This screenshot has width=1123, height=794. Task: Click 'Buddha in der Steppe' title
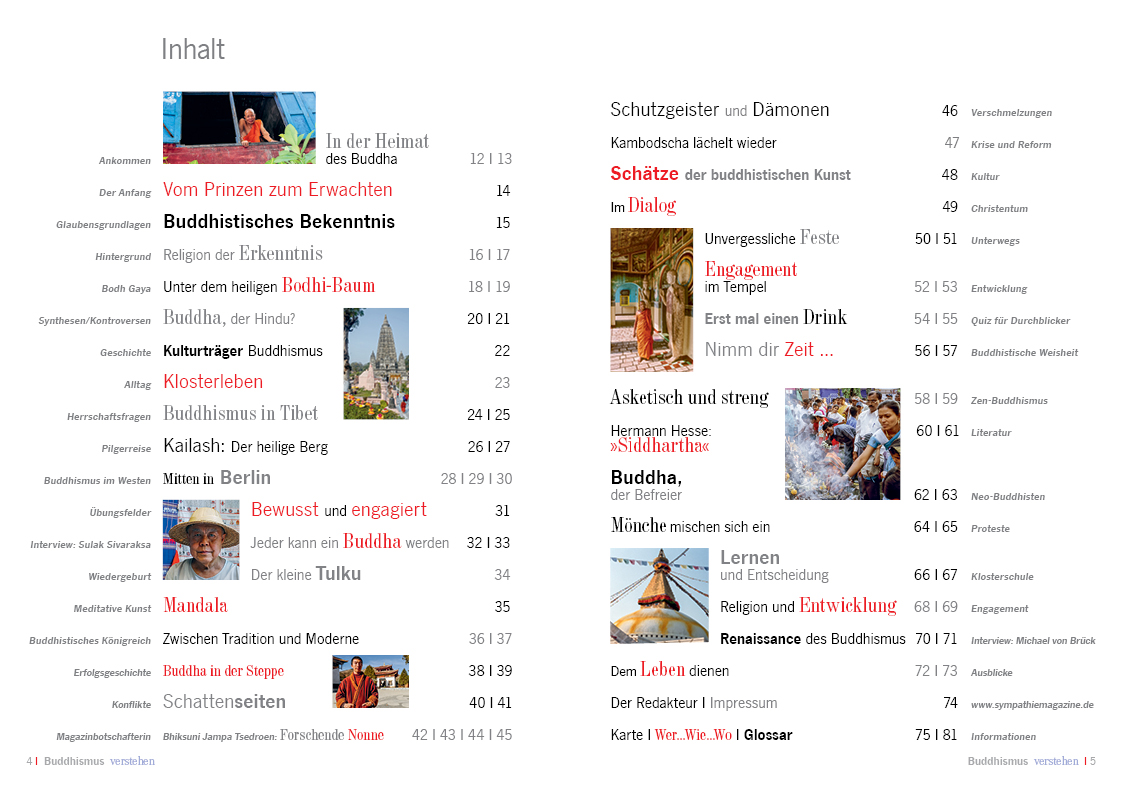(x=223, y=671)
